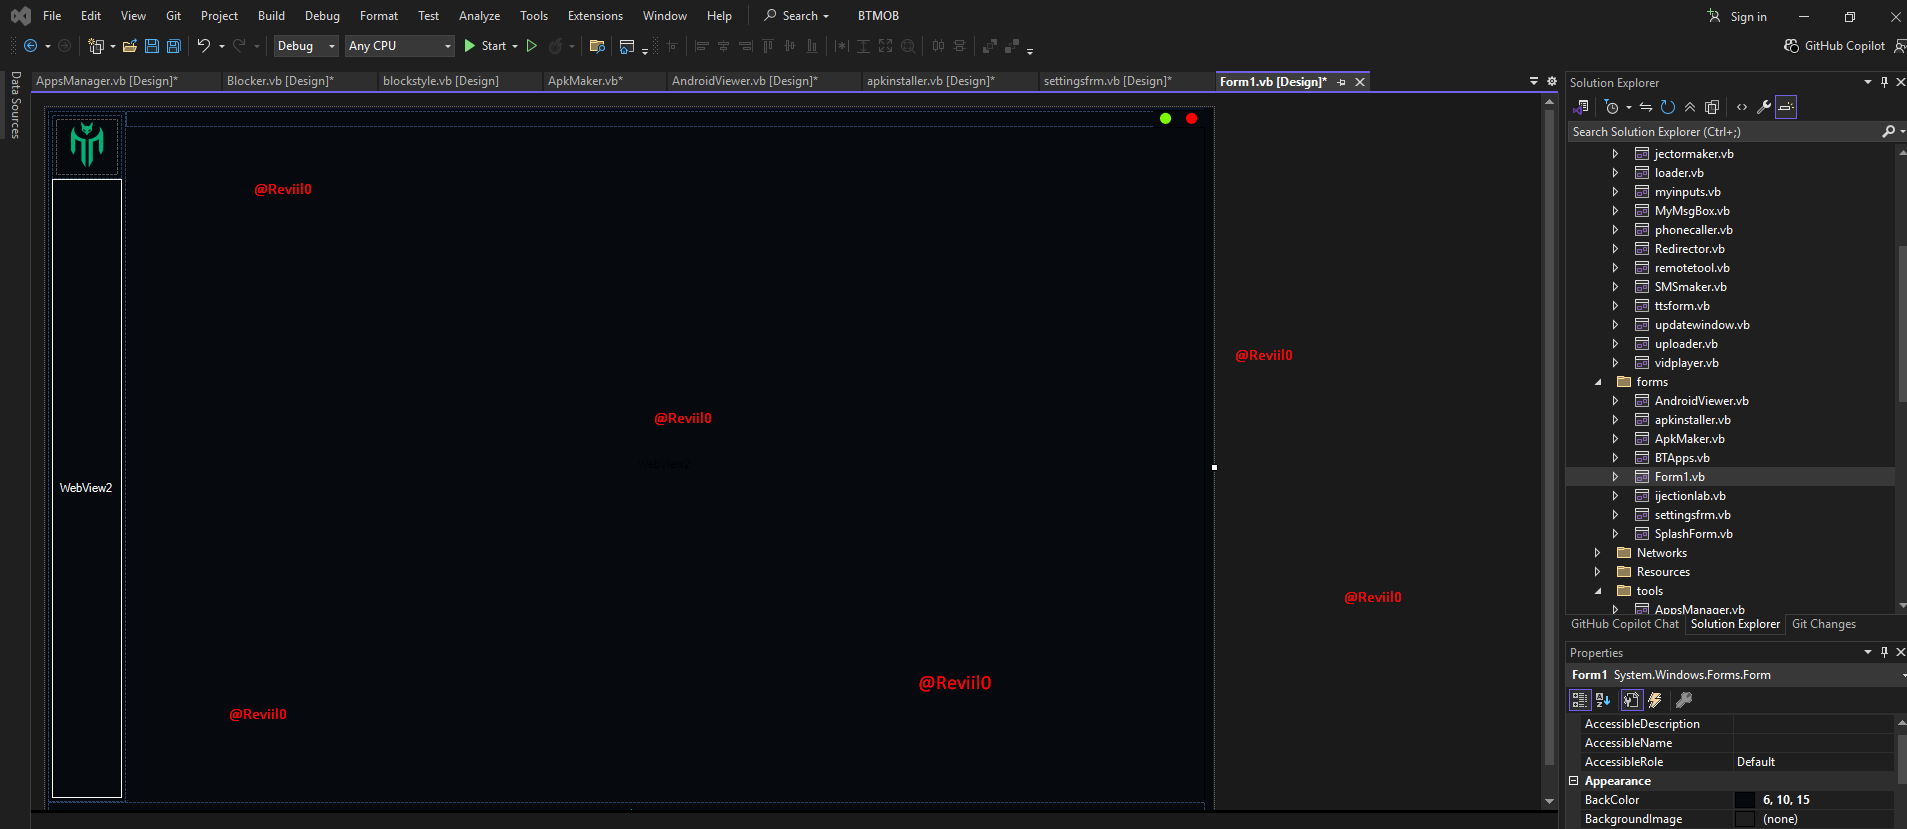Image resolution: width=1907 pixels, height=829 pixels.
Task: Expand the Resources folder node
Action: [1597, 572]
